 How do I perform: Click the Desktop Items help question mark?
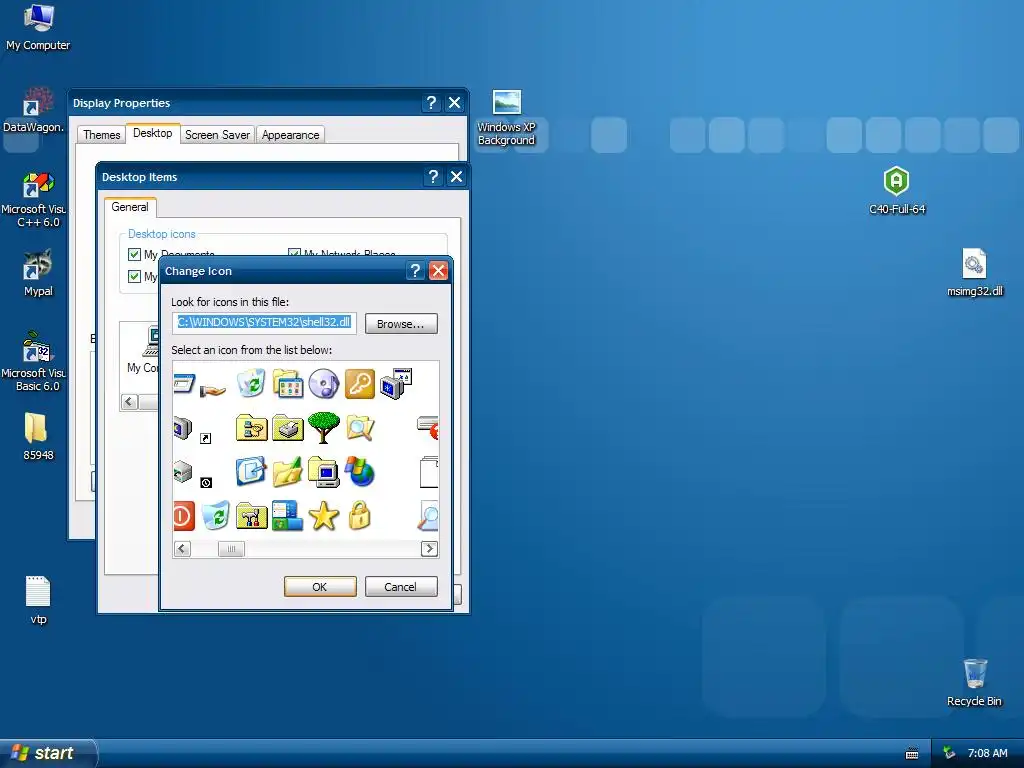pyautogui.click(x=433, y=176)
